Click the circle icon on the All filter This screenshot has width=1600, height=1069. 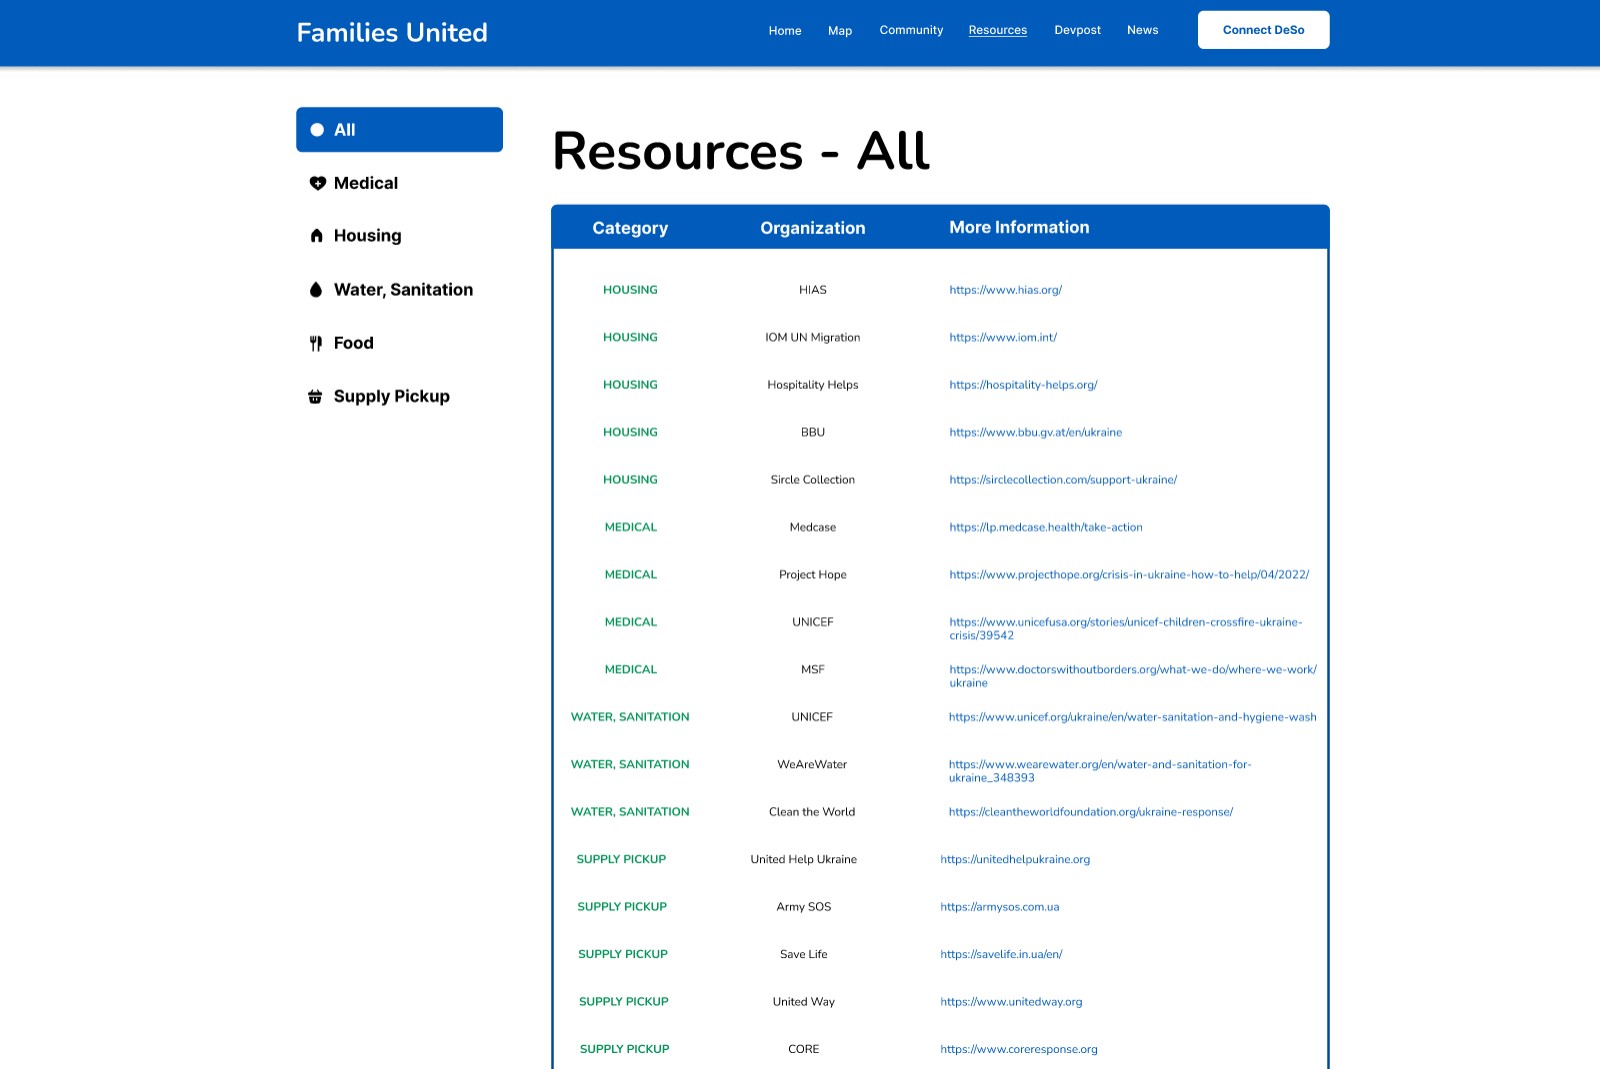(x=317, y=129)
